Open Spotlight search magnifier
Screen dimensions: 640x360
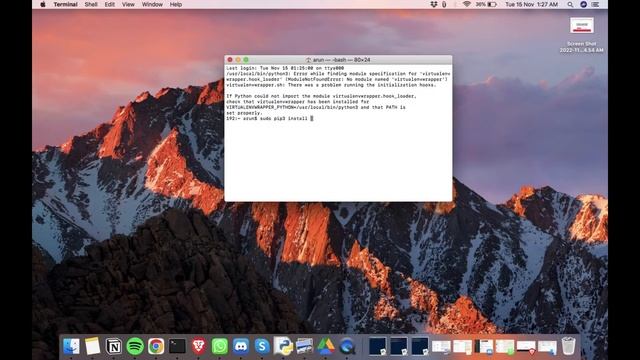[570, 4]
